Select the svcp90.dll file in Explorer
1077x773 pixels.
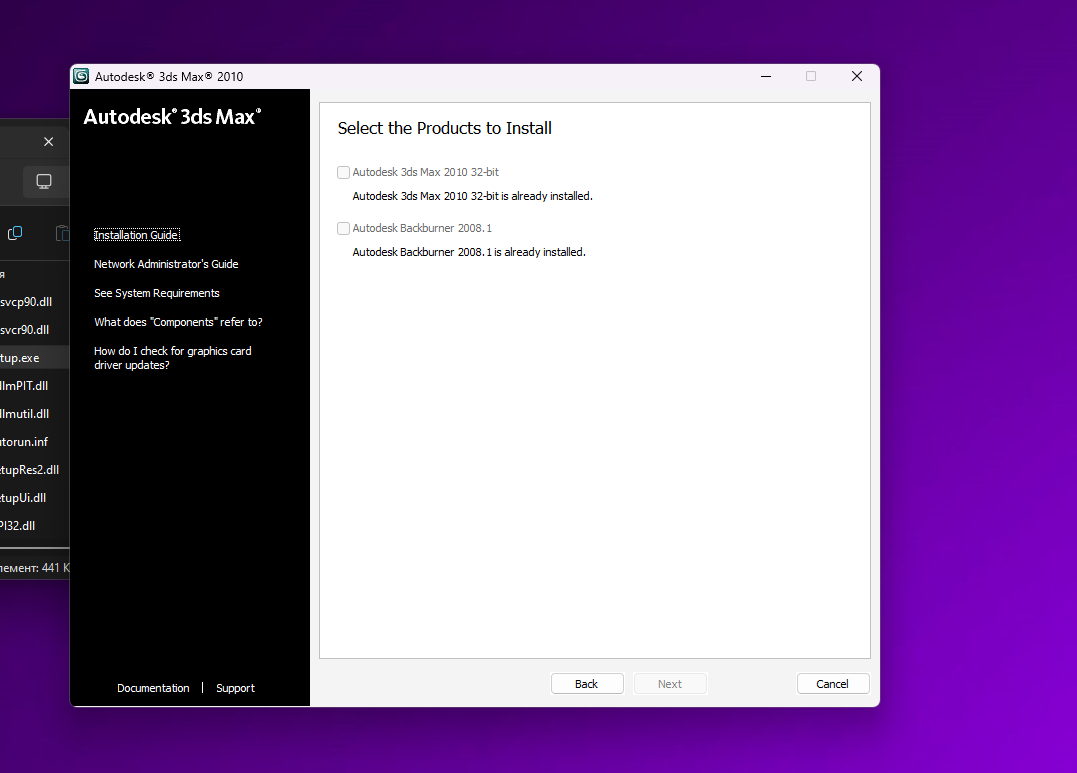(x=26, y=301)
